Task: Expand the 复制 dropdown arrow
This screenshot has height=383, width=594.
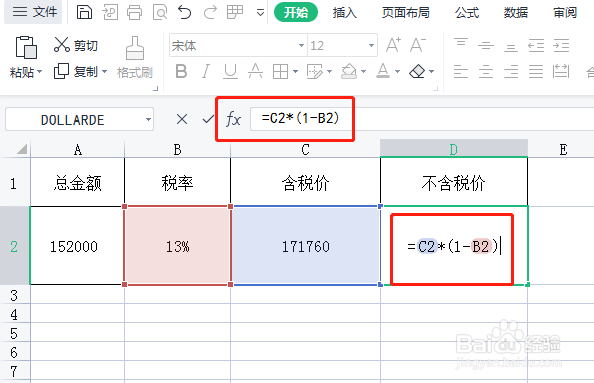Action: pyautogui.click(x=105, y=71)
